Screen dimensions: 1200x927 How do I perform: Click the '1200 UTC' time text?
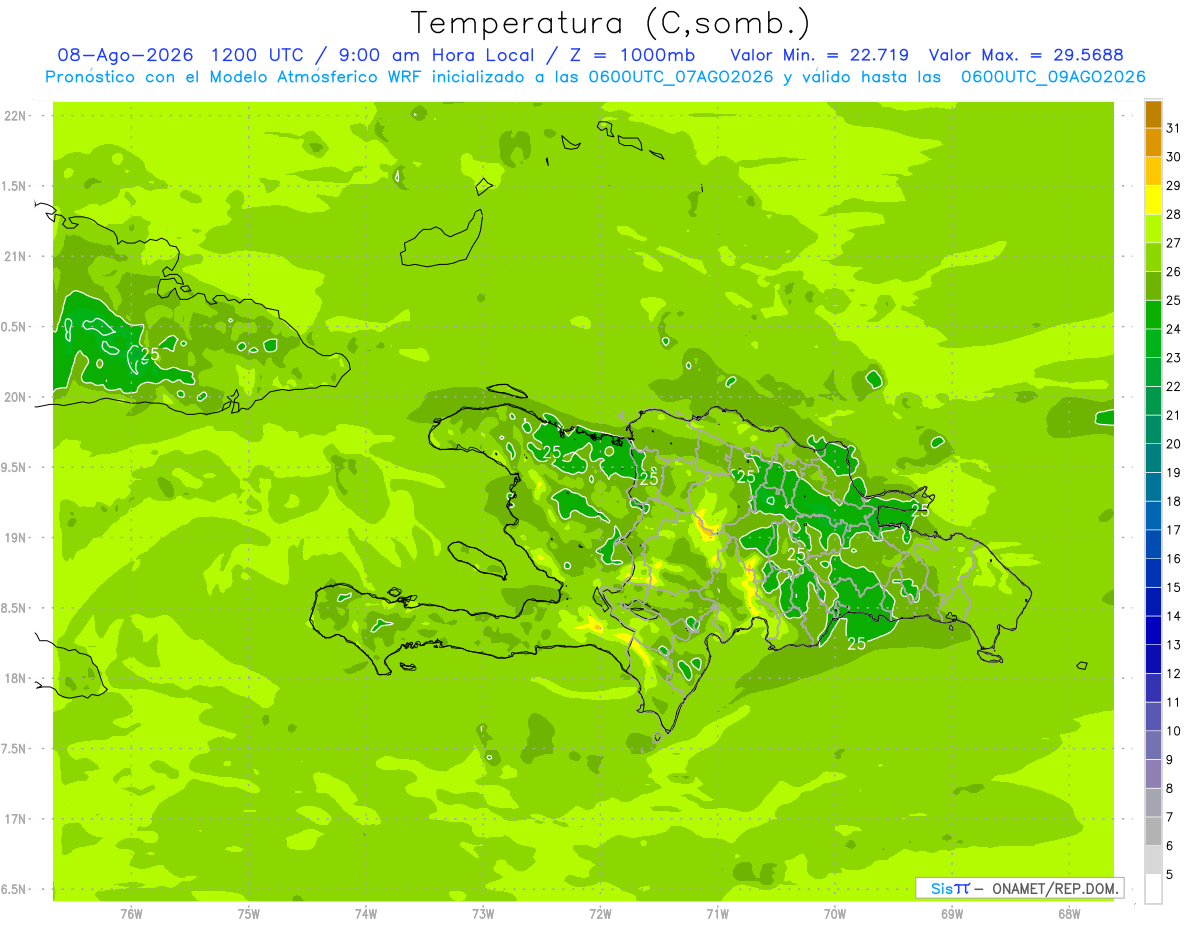(x=259, y=55)
